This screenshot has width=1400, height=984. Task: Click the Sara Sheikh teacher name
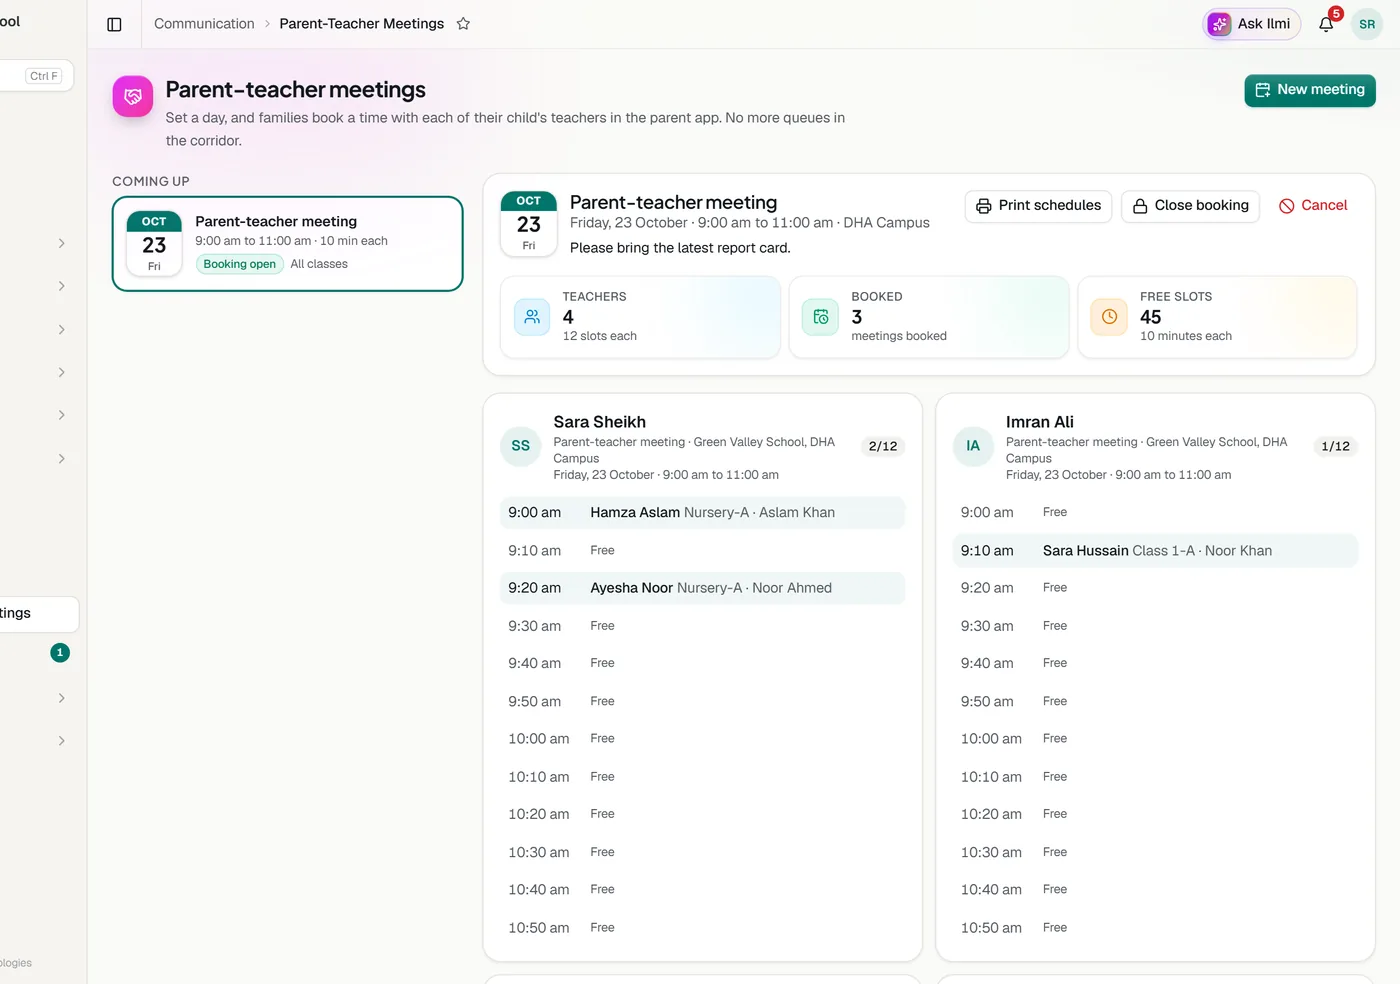(x=600, y=423)
